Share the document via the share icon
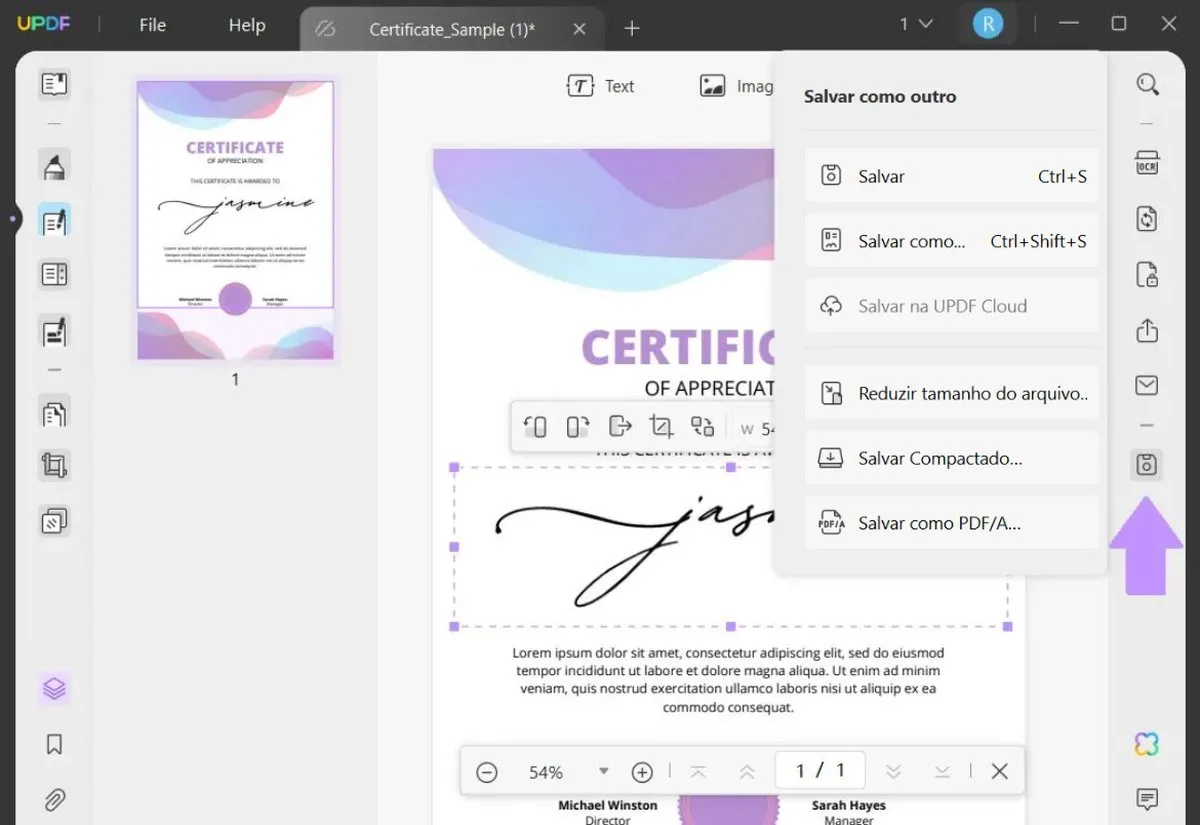 coord(1147,330)
